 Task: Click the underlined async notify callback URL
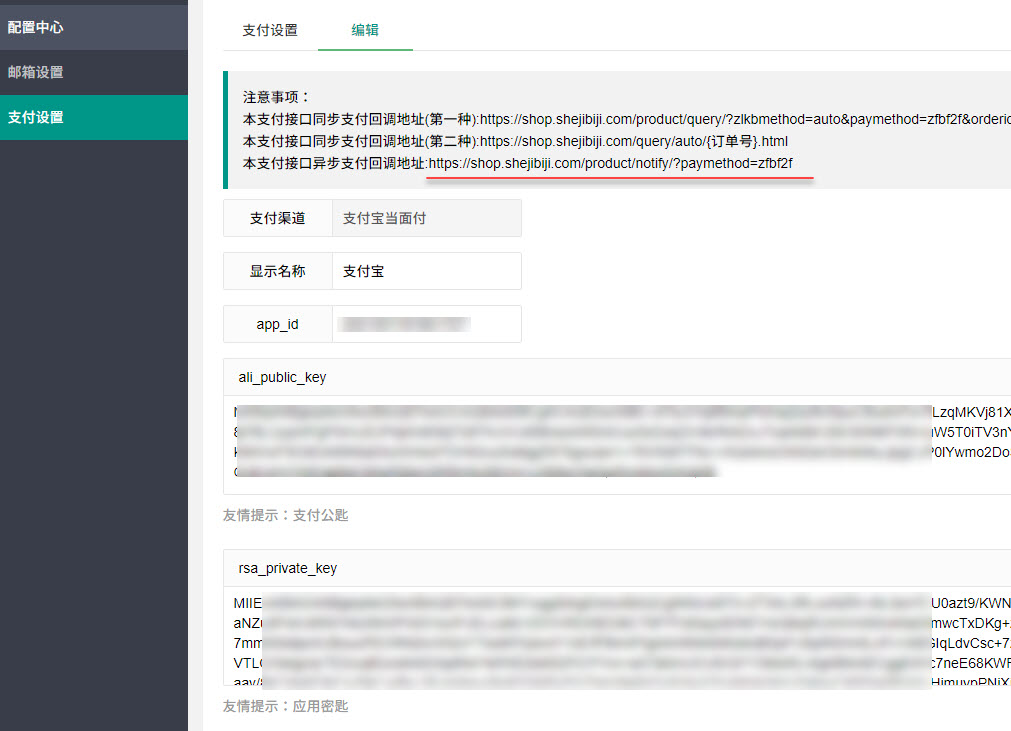point(611,163)
